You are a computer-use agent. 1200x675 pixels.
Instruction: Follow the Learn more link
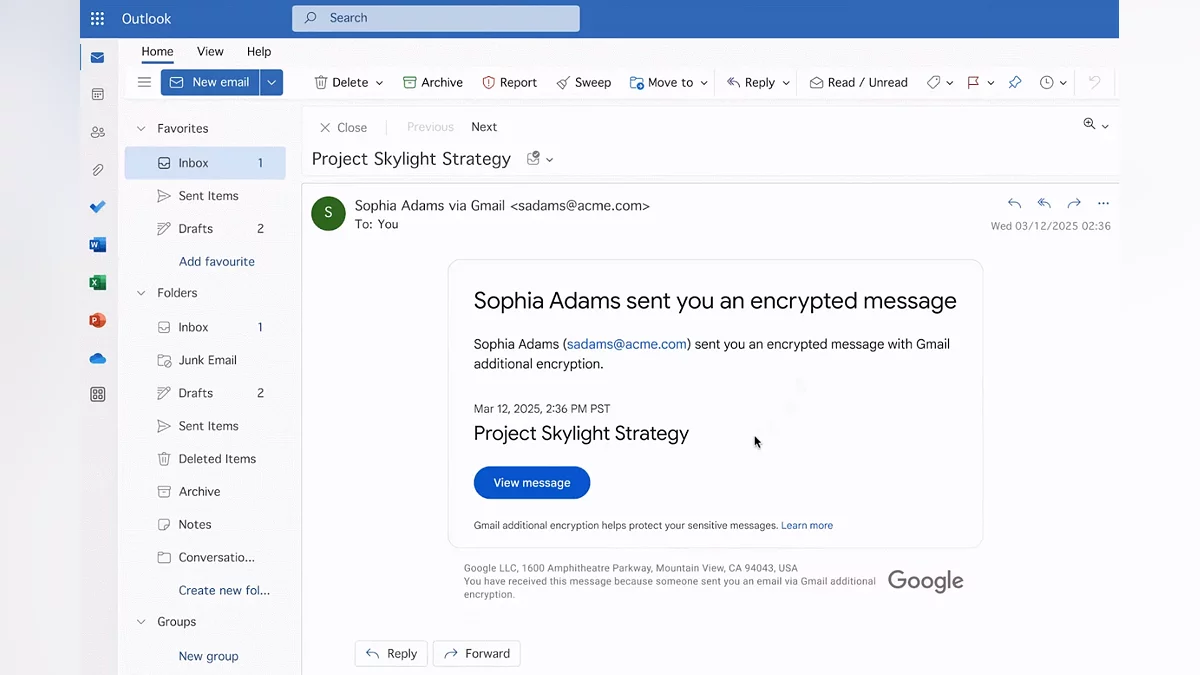click(x=806, y=525)
